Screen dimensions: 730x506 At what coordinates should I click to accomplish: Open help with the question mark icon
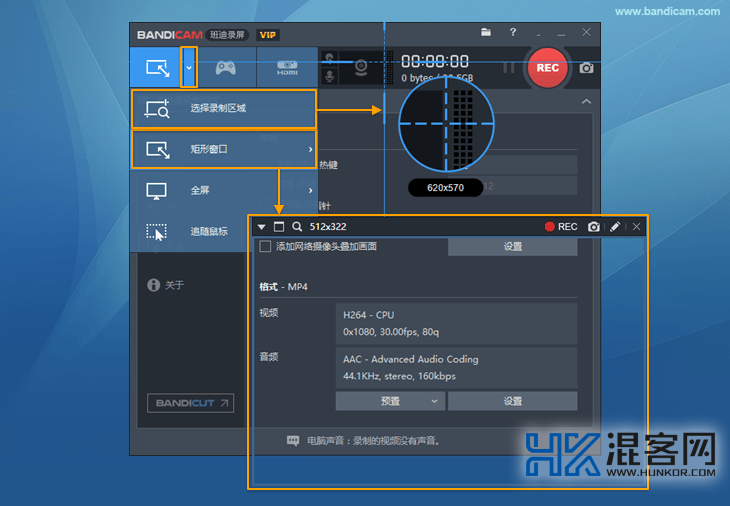[x=513, y=32]
